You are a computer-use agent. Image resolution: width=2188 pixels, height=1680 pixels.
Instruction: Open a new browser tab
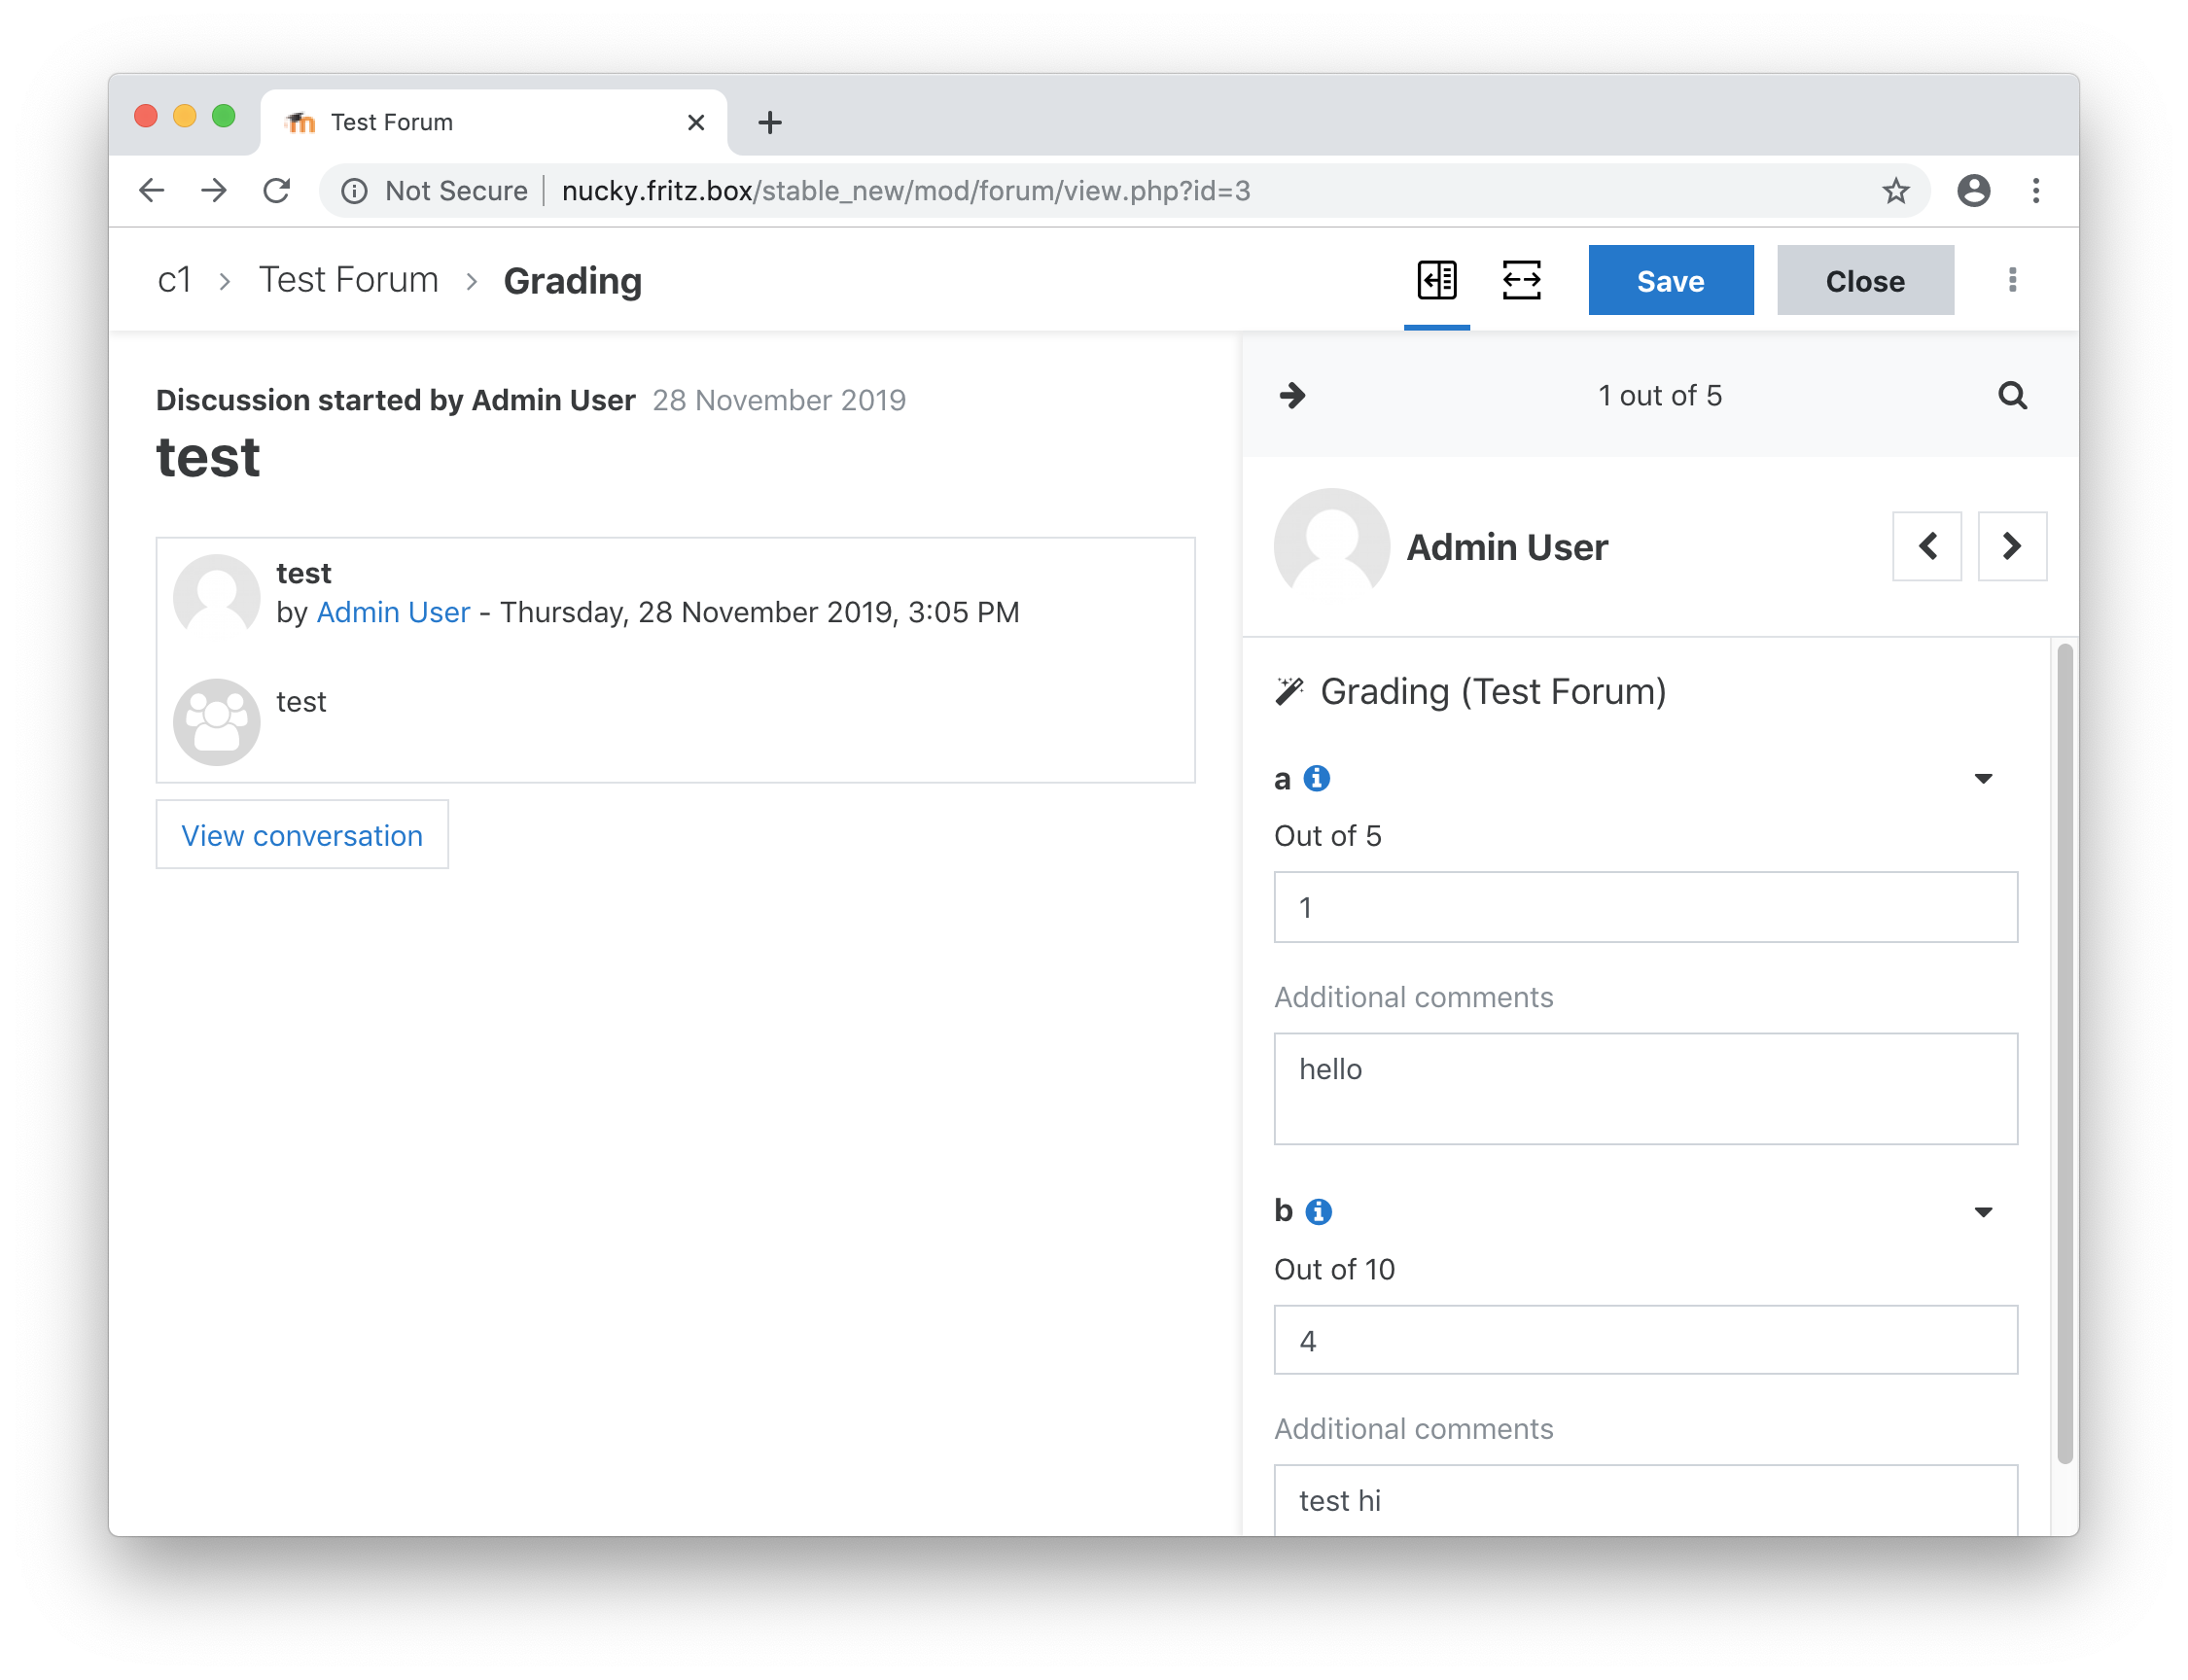pos(769,122)
